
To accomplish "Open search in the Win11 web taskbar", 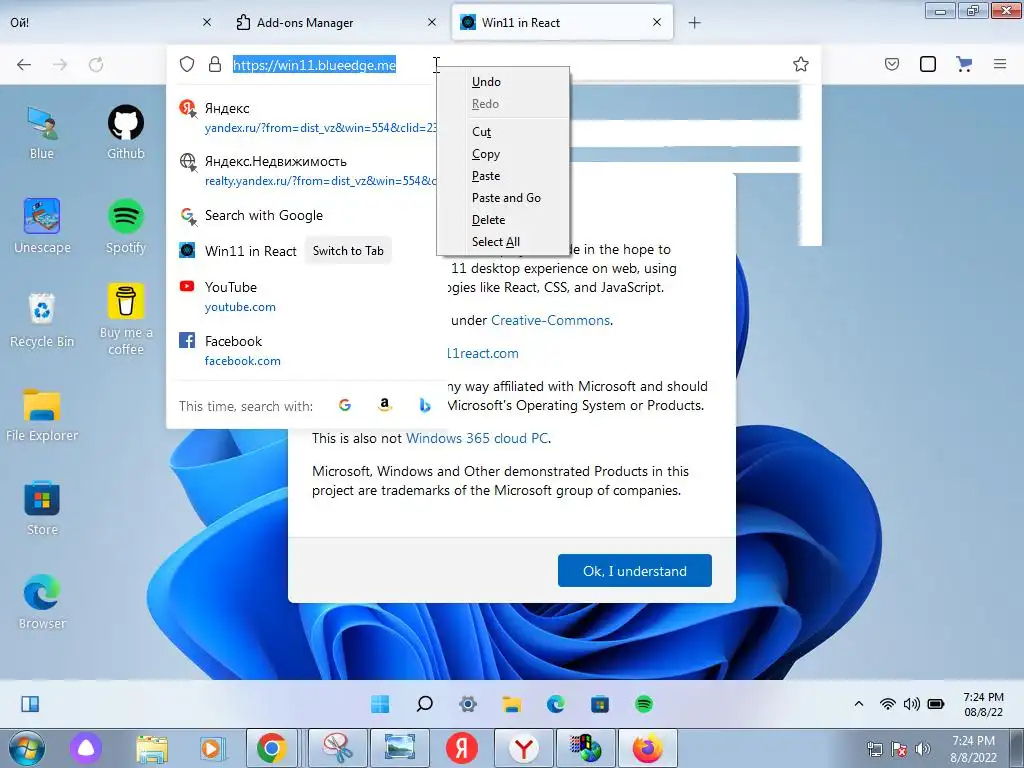I will (x=424, y=704).
